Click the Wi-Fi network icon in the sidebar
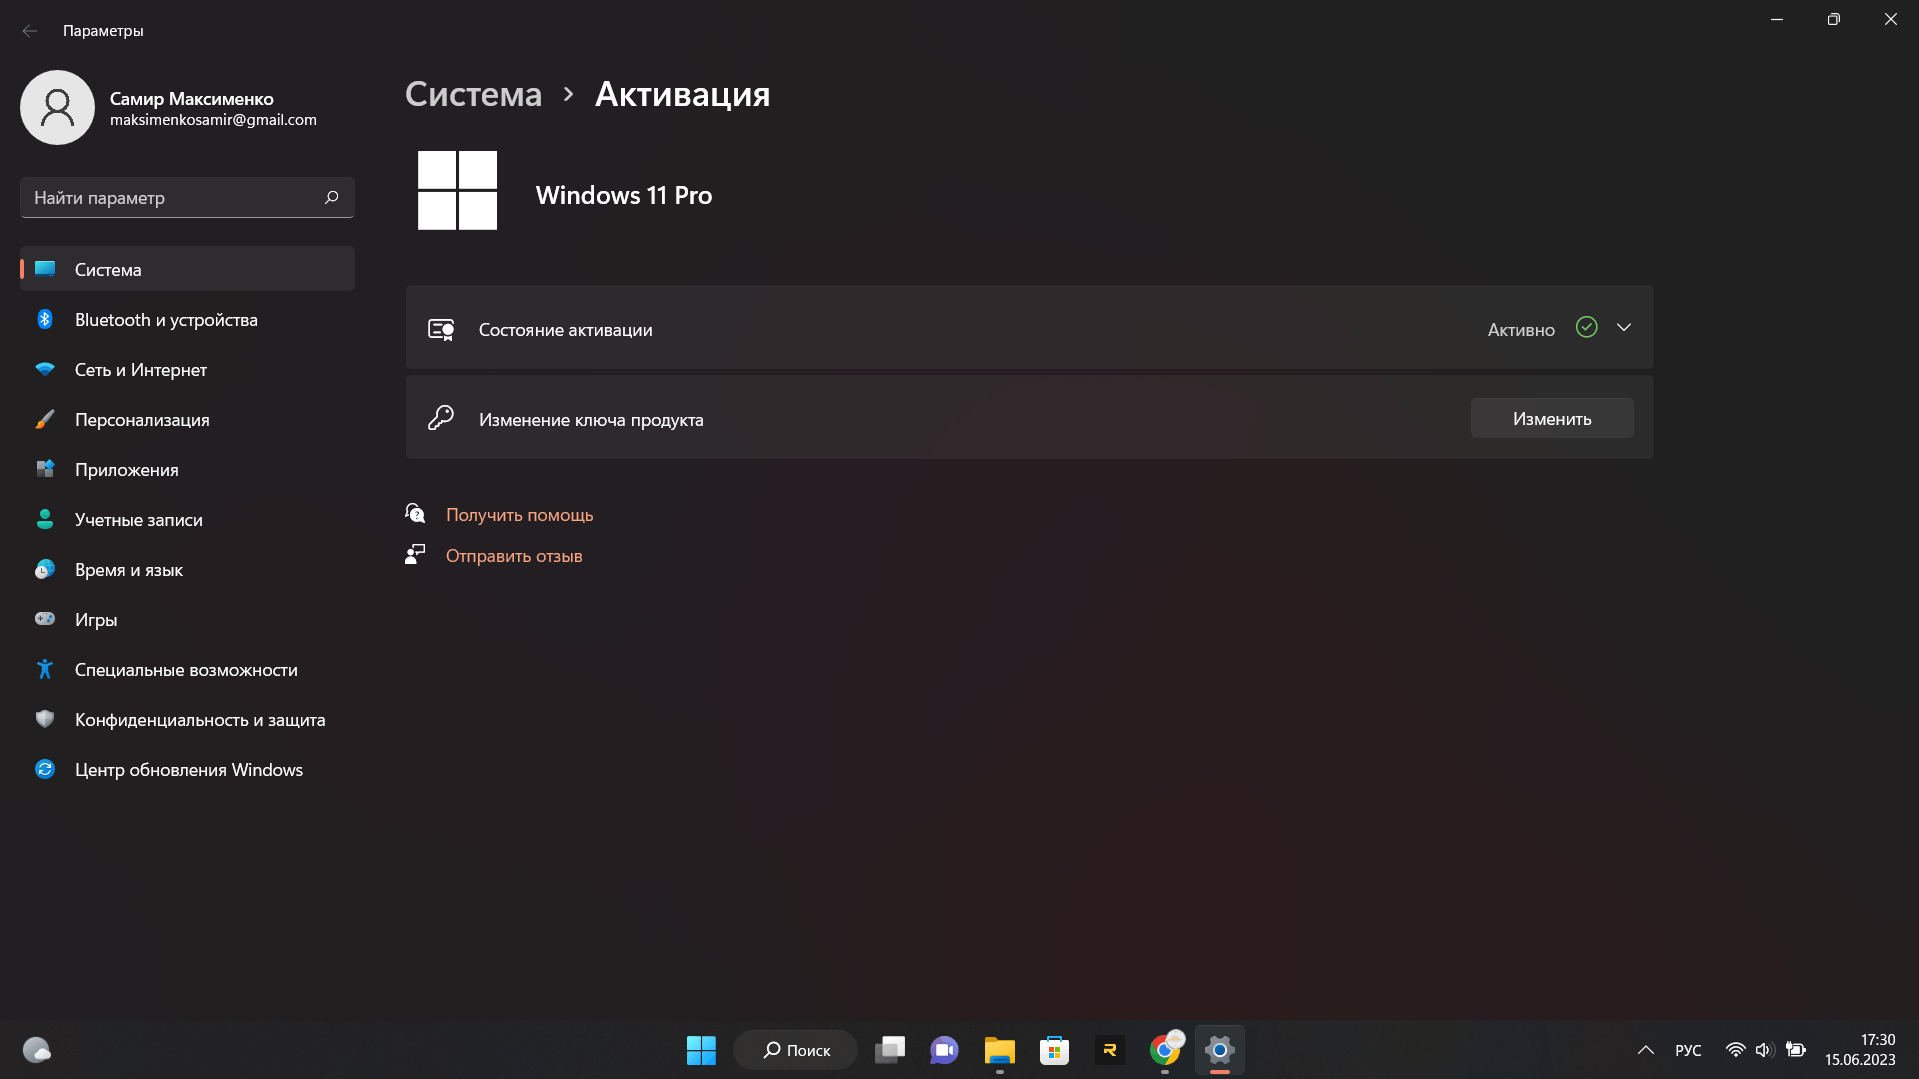The height and width of the screenshot is (1079, 1919). [x=45, y=369]
